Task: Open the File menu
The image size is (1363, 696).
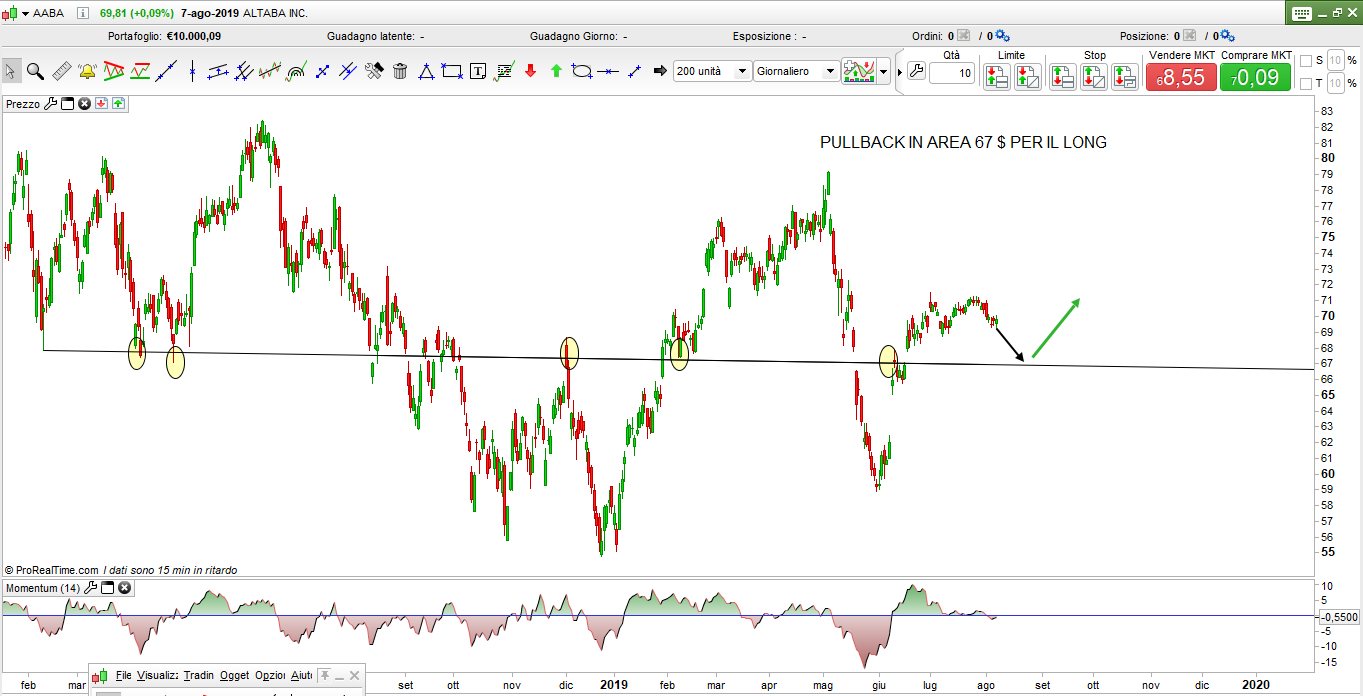Action: point(123,676)
